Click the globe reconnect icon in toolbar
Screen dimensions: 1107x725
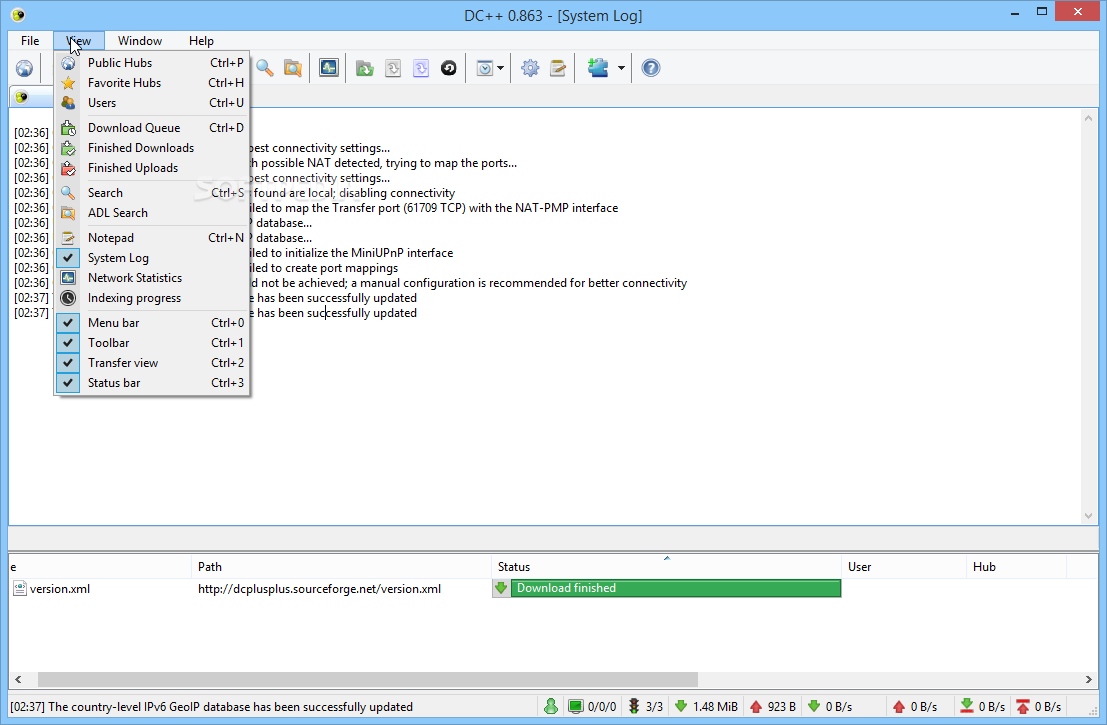(25, 68)
